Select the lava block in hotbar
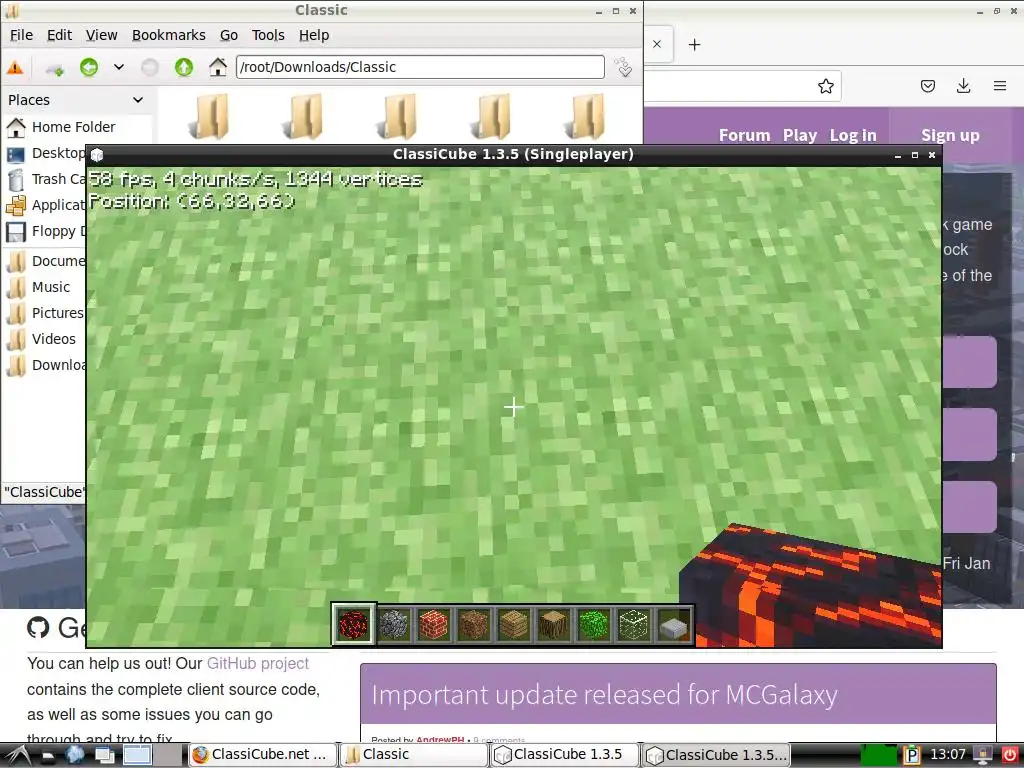The image size is (1024, 768). point(353,624)
